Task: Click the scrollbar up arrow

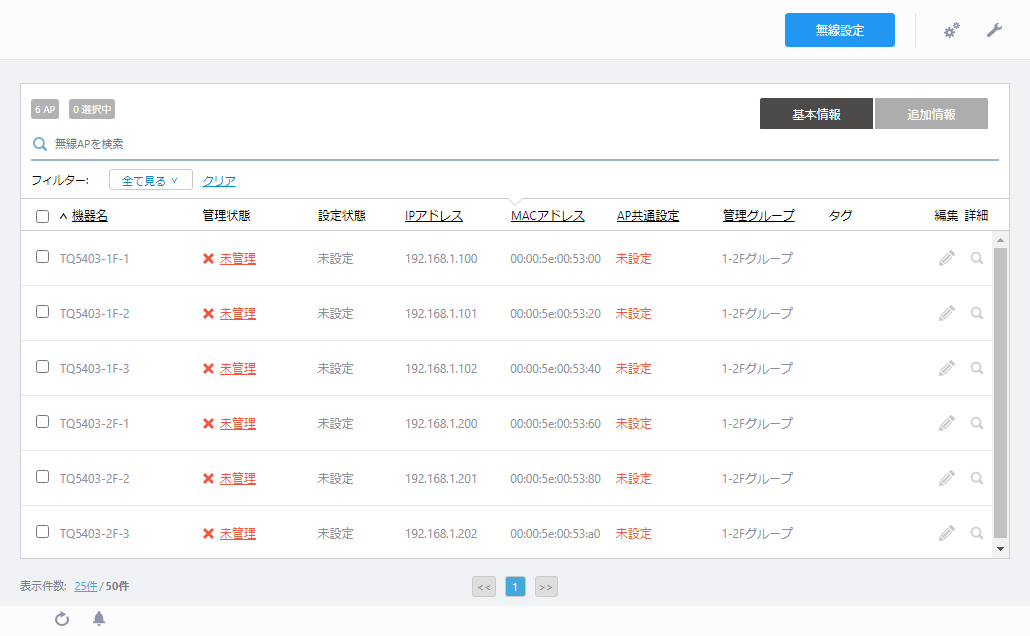Action: 1000,240
